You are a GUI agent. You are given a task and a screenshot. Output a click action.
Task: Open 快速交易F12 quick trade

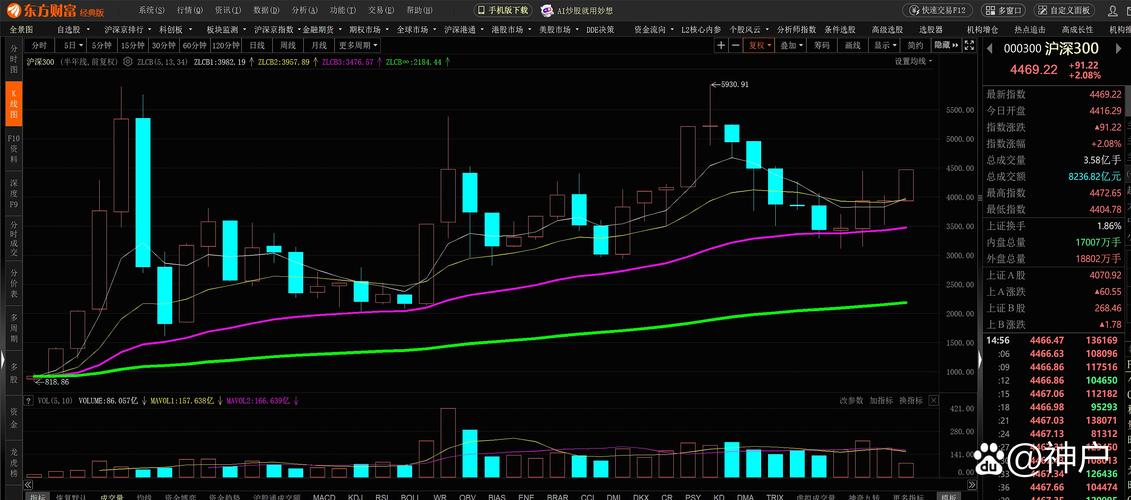pos(938,10)
